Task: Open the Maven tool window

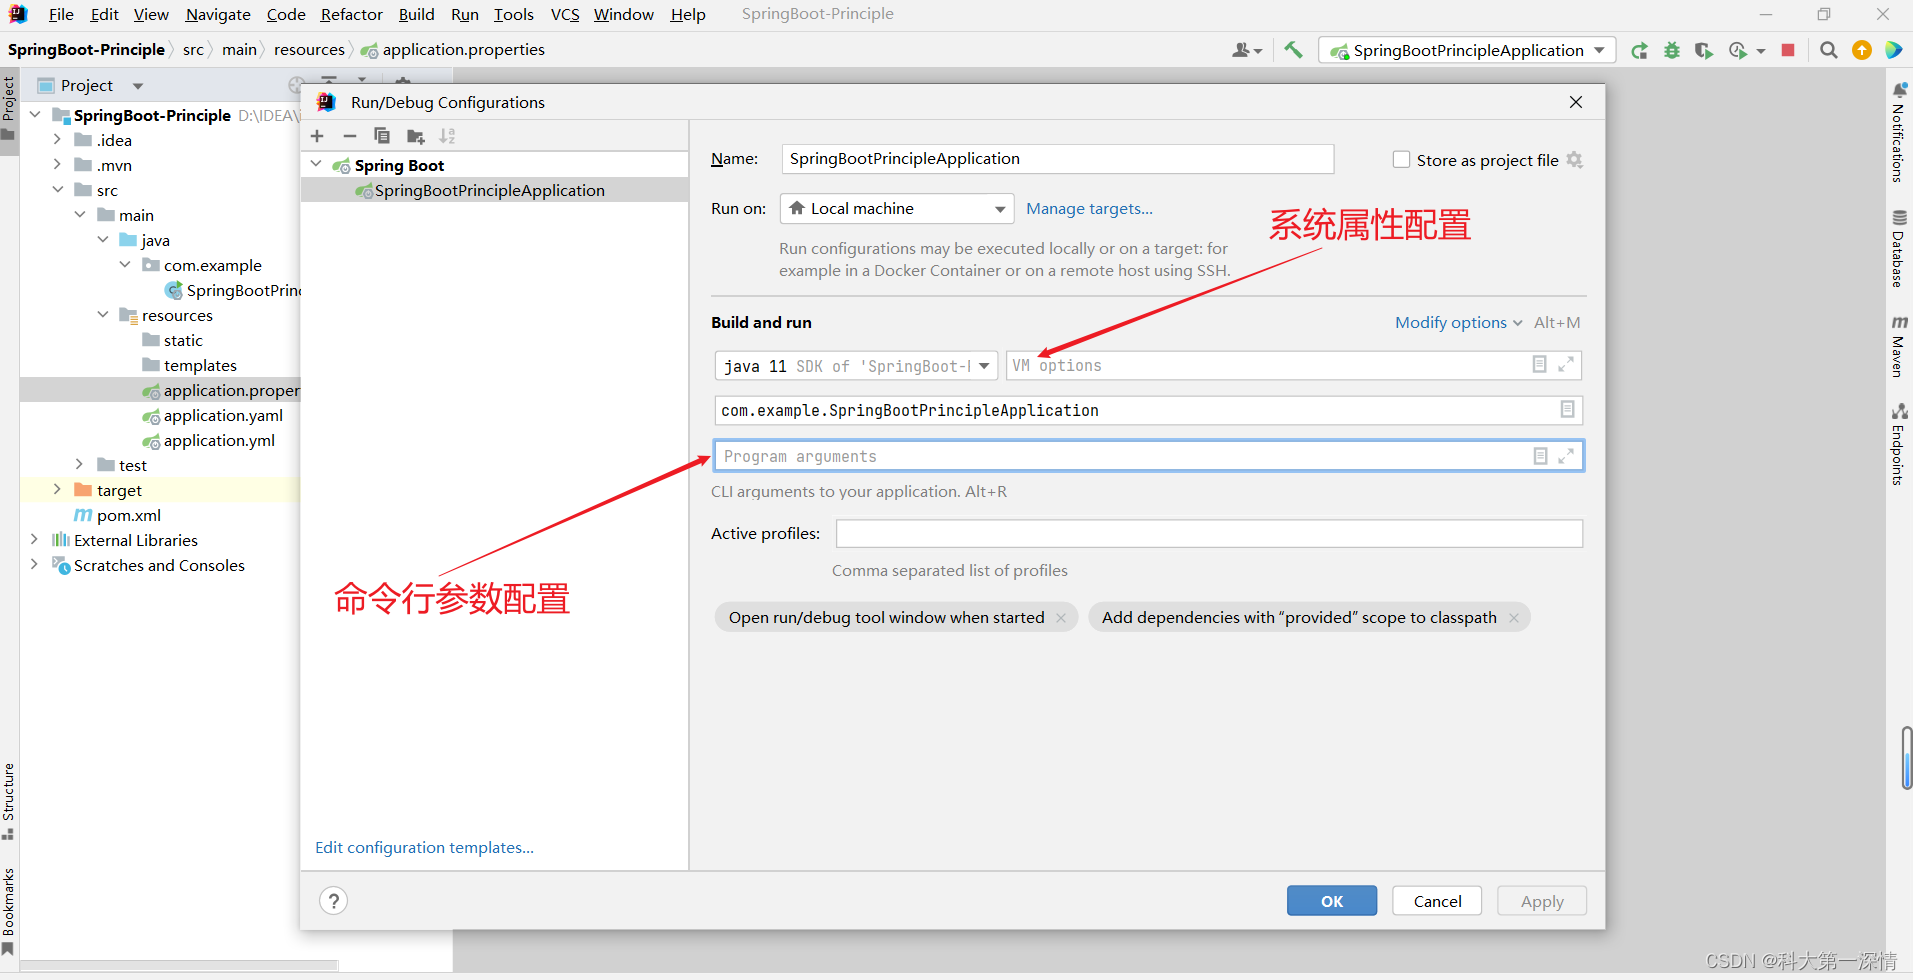Action: [x=1899, y=346]
